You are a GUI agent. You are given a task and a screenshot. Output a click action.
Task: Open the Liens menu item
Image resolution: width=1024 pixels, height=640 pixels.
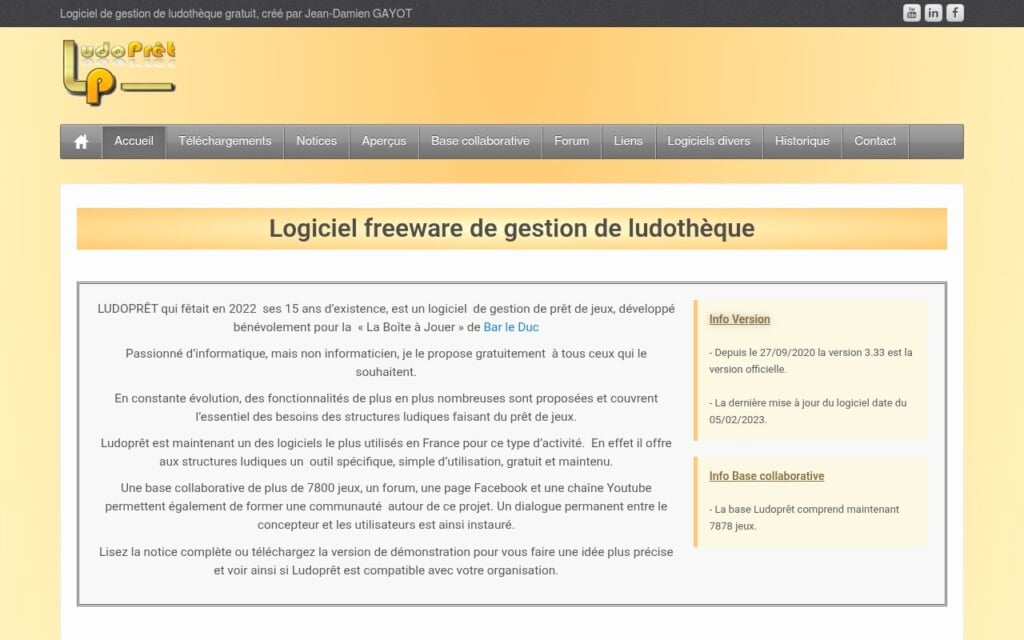tap(628, 141)
